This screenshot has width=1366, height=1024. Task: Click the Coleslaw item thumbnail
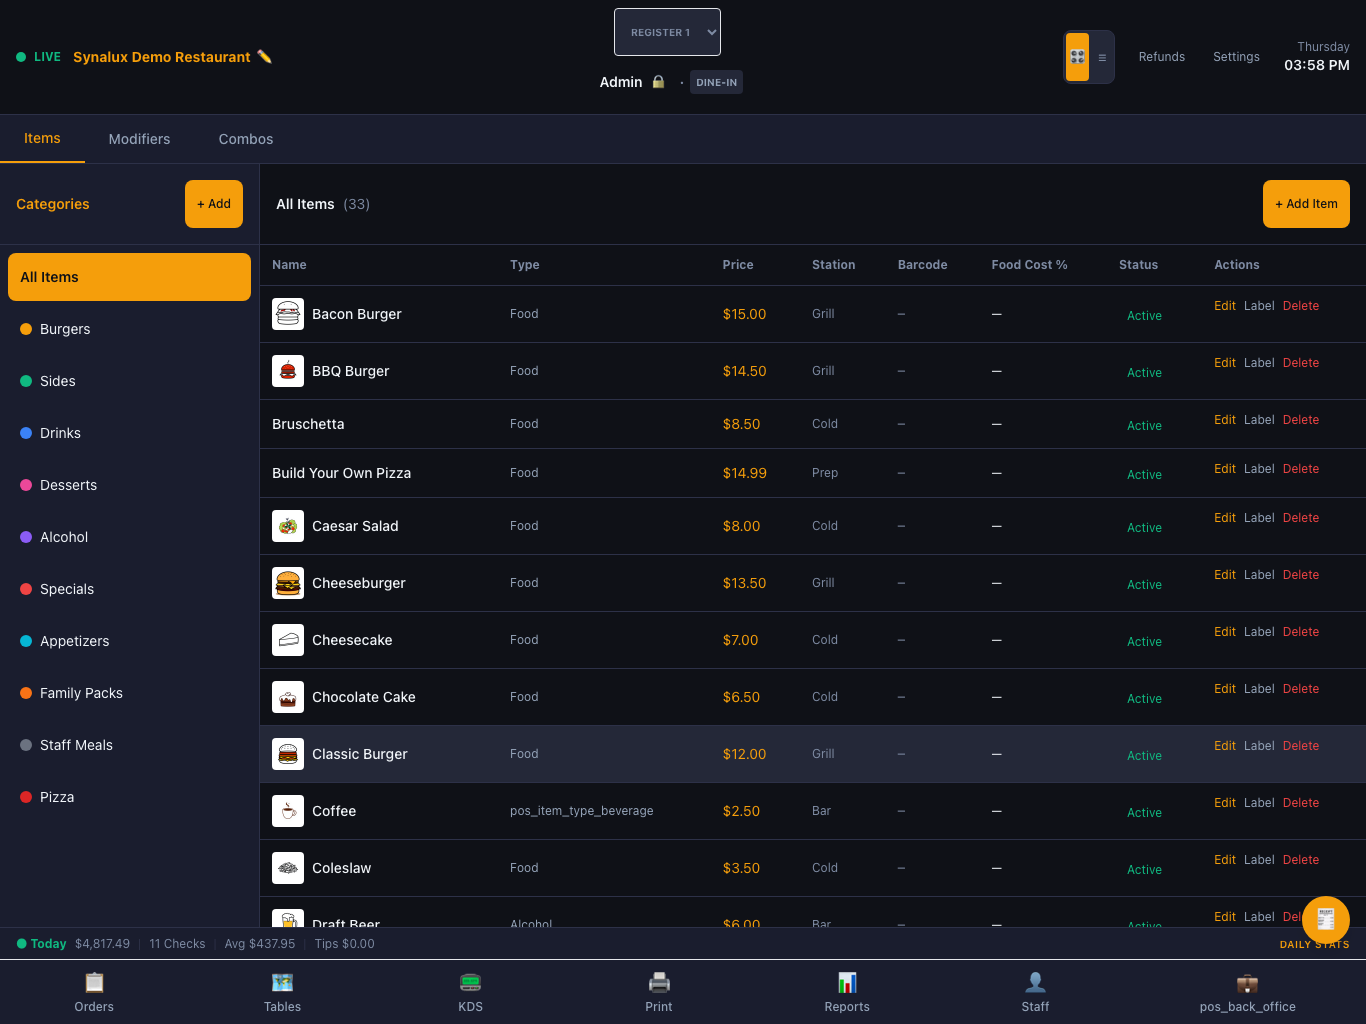(288, 868)
